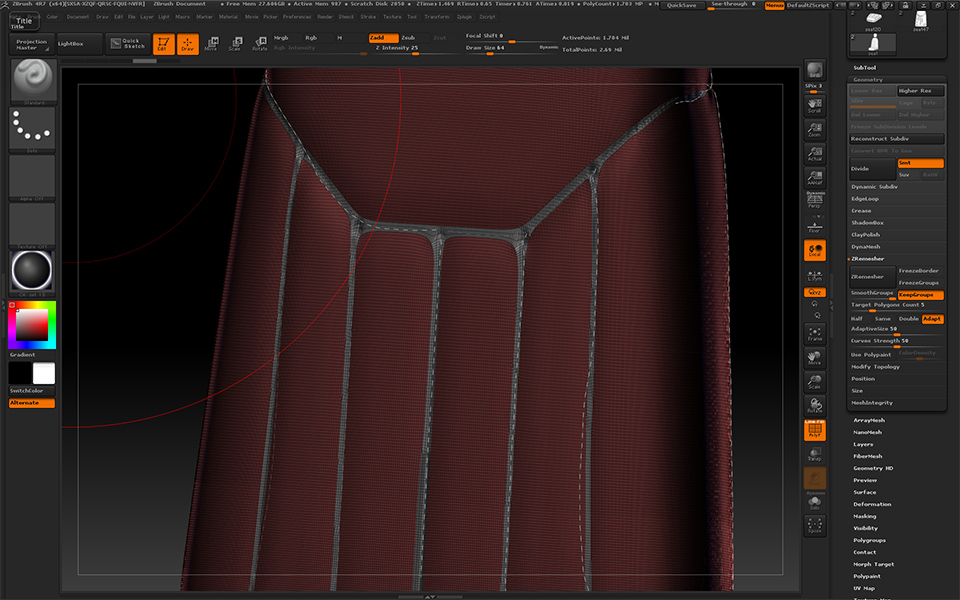
Task: Open the material sphere selector
Action: (x=32, y=273)
